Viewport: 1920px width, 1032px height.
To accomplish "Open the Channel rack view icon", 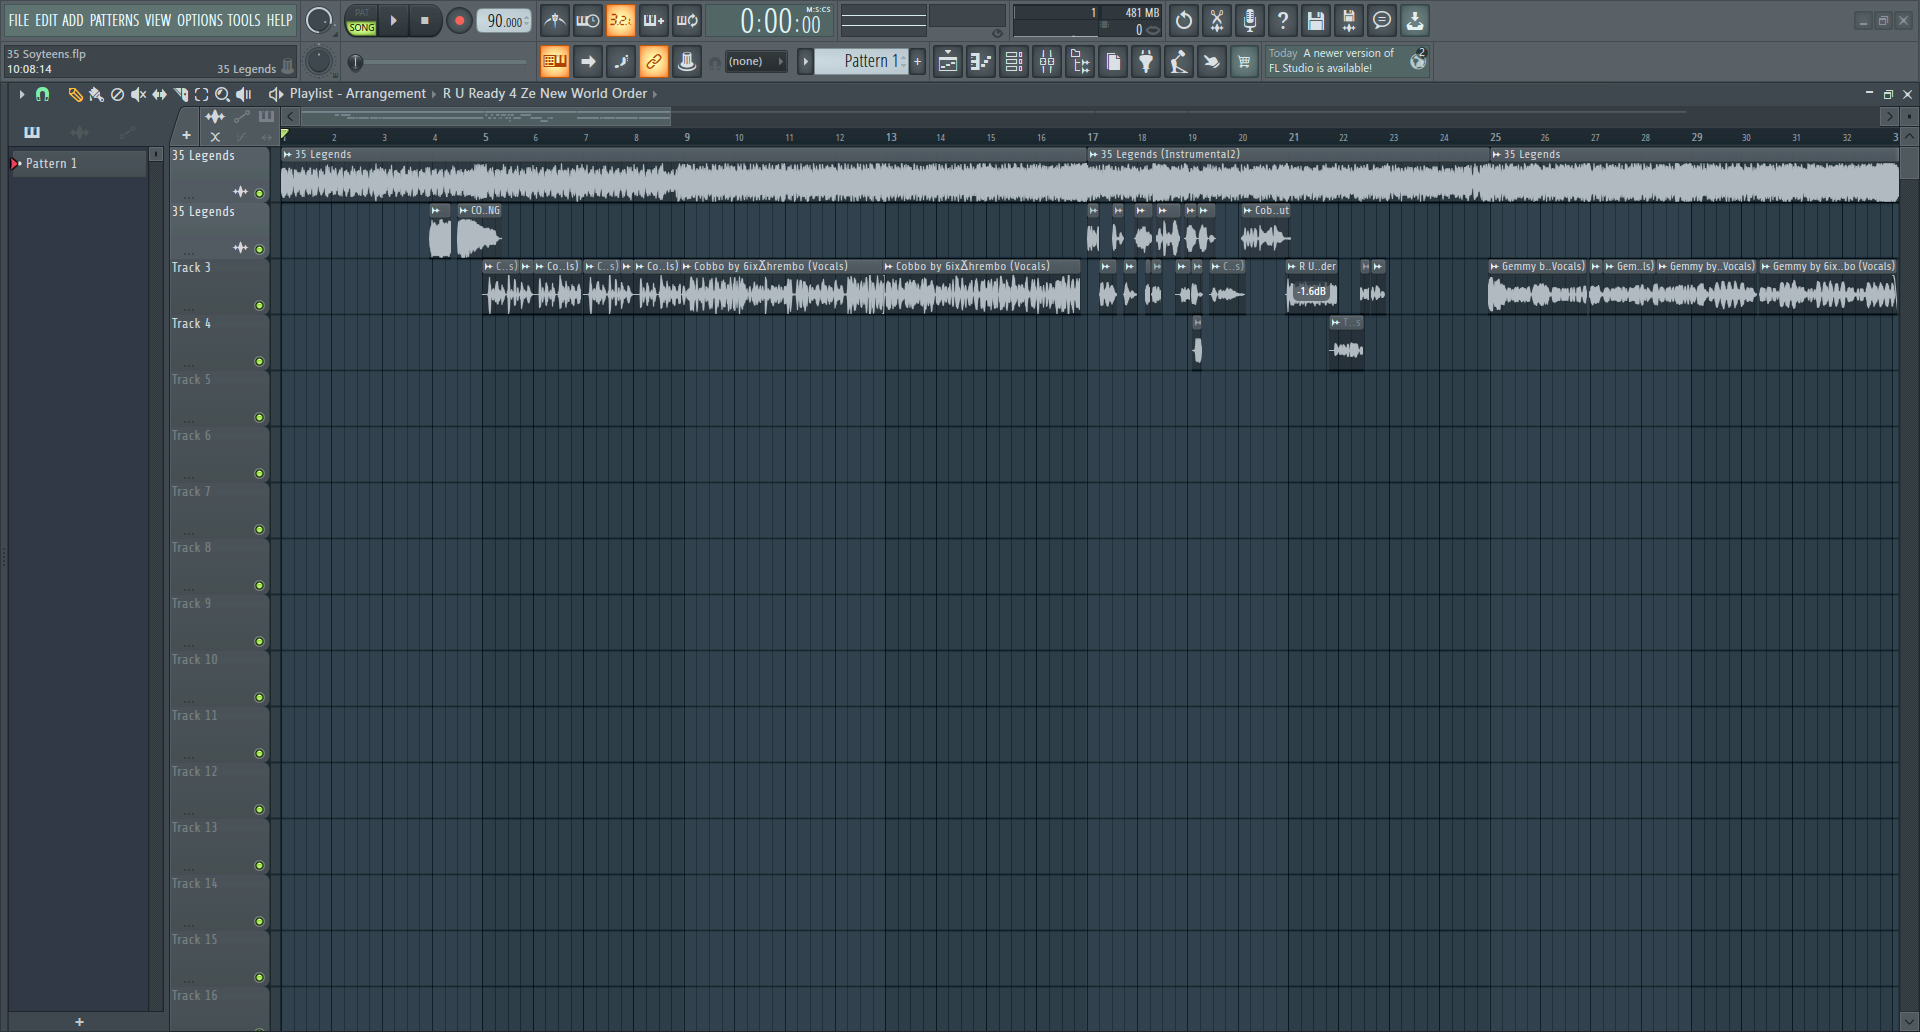I will coord(1014,62).
